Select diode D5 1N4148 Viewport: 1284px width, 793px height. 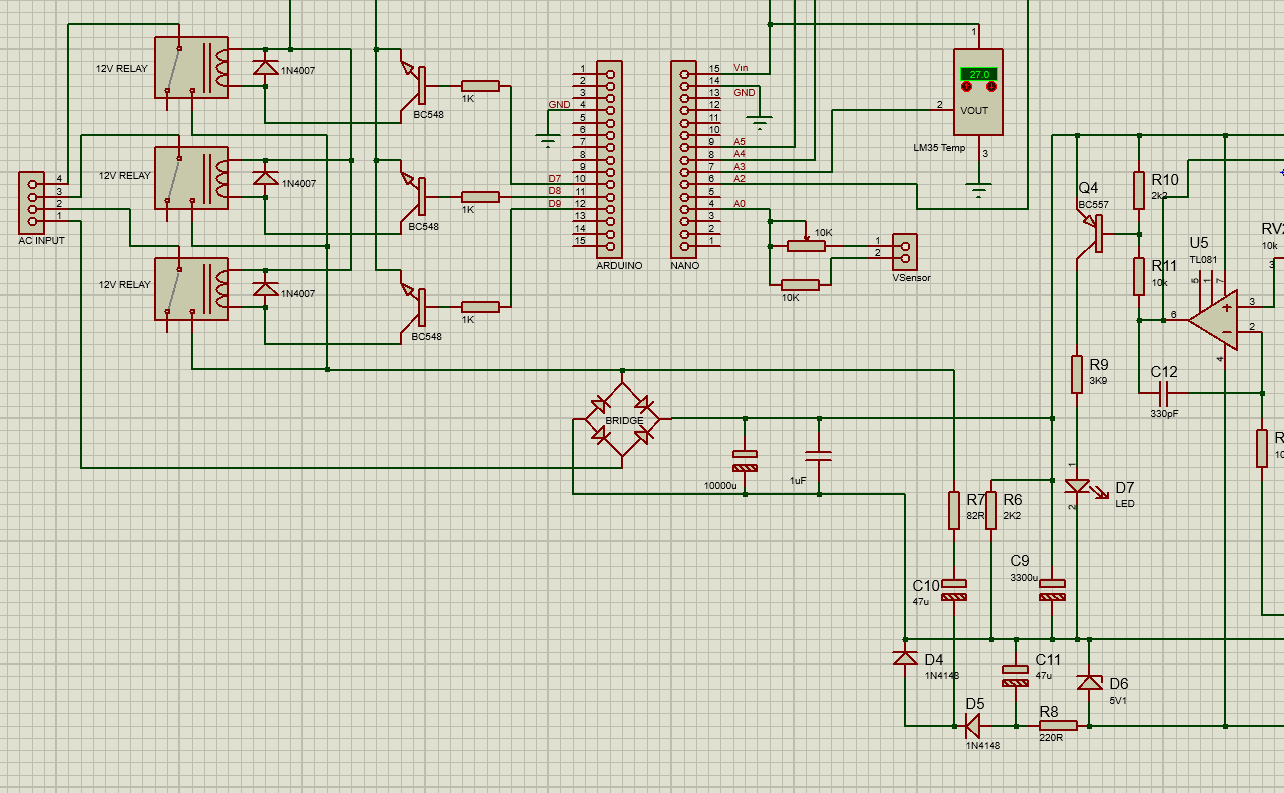click(973, 725)
